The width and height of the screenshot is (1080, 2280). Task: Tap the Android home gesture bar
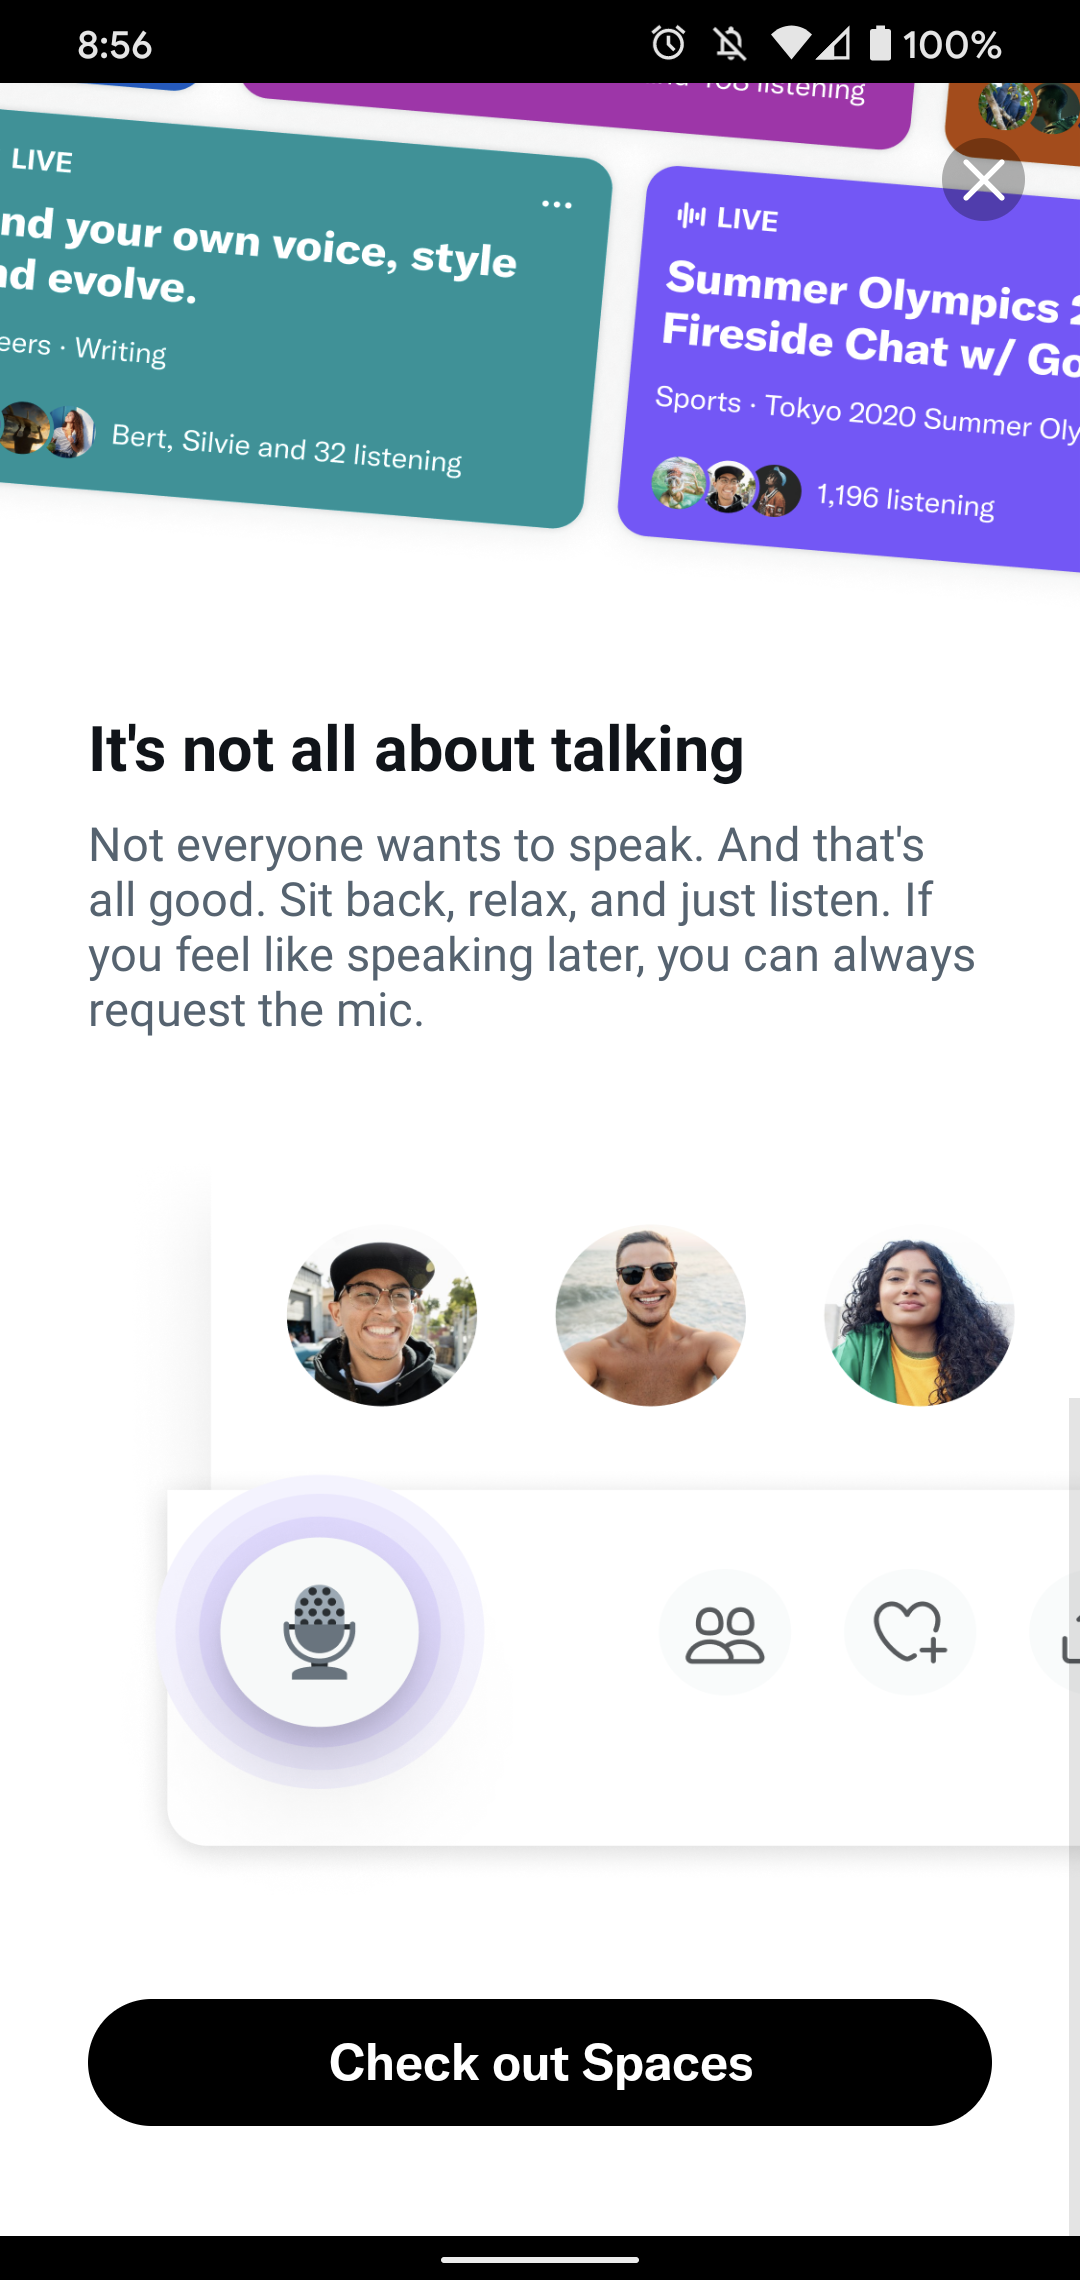[x=540, y=2259]
